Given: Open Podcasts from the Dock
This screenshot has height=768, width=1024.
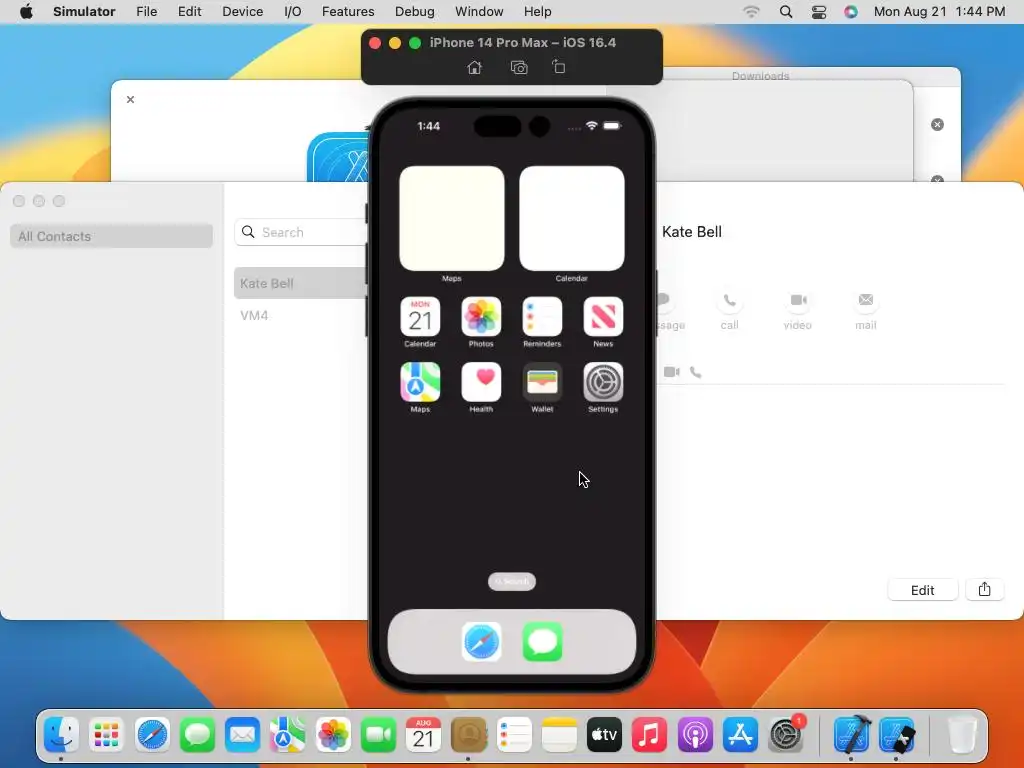Looking at the screenshot, I should coord(695,735).
